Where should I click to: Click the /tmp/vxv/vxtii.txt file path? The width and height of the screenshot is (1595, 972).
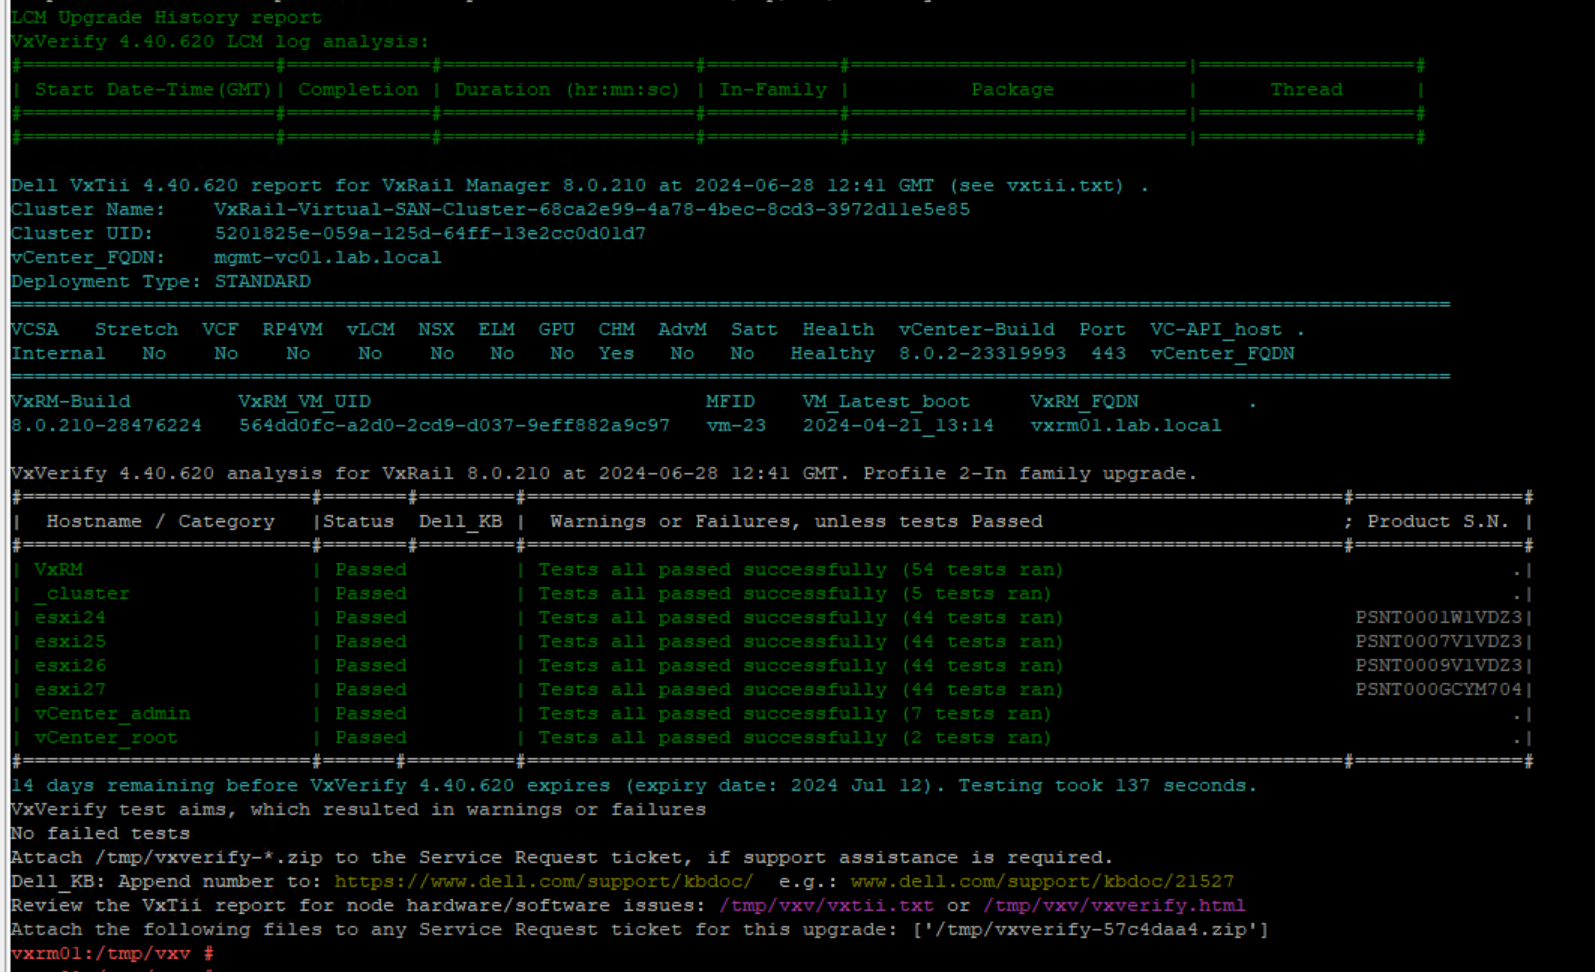tap(826, 905)
